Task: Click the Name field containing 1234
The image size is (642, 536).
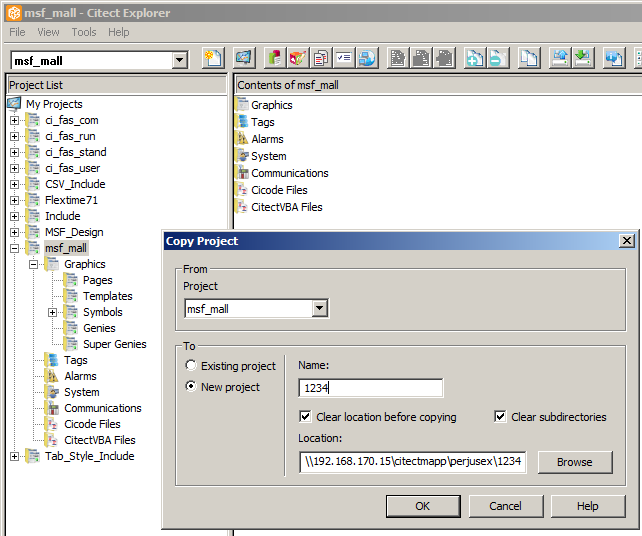Action: click(x=371, y=388)
